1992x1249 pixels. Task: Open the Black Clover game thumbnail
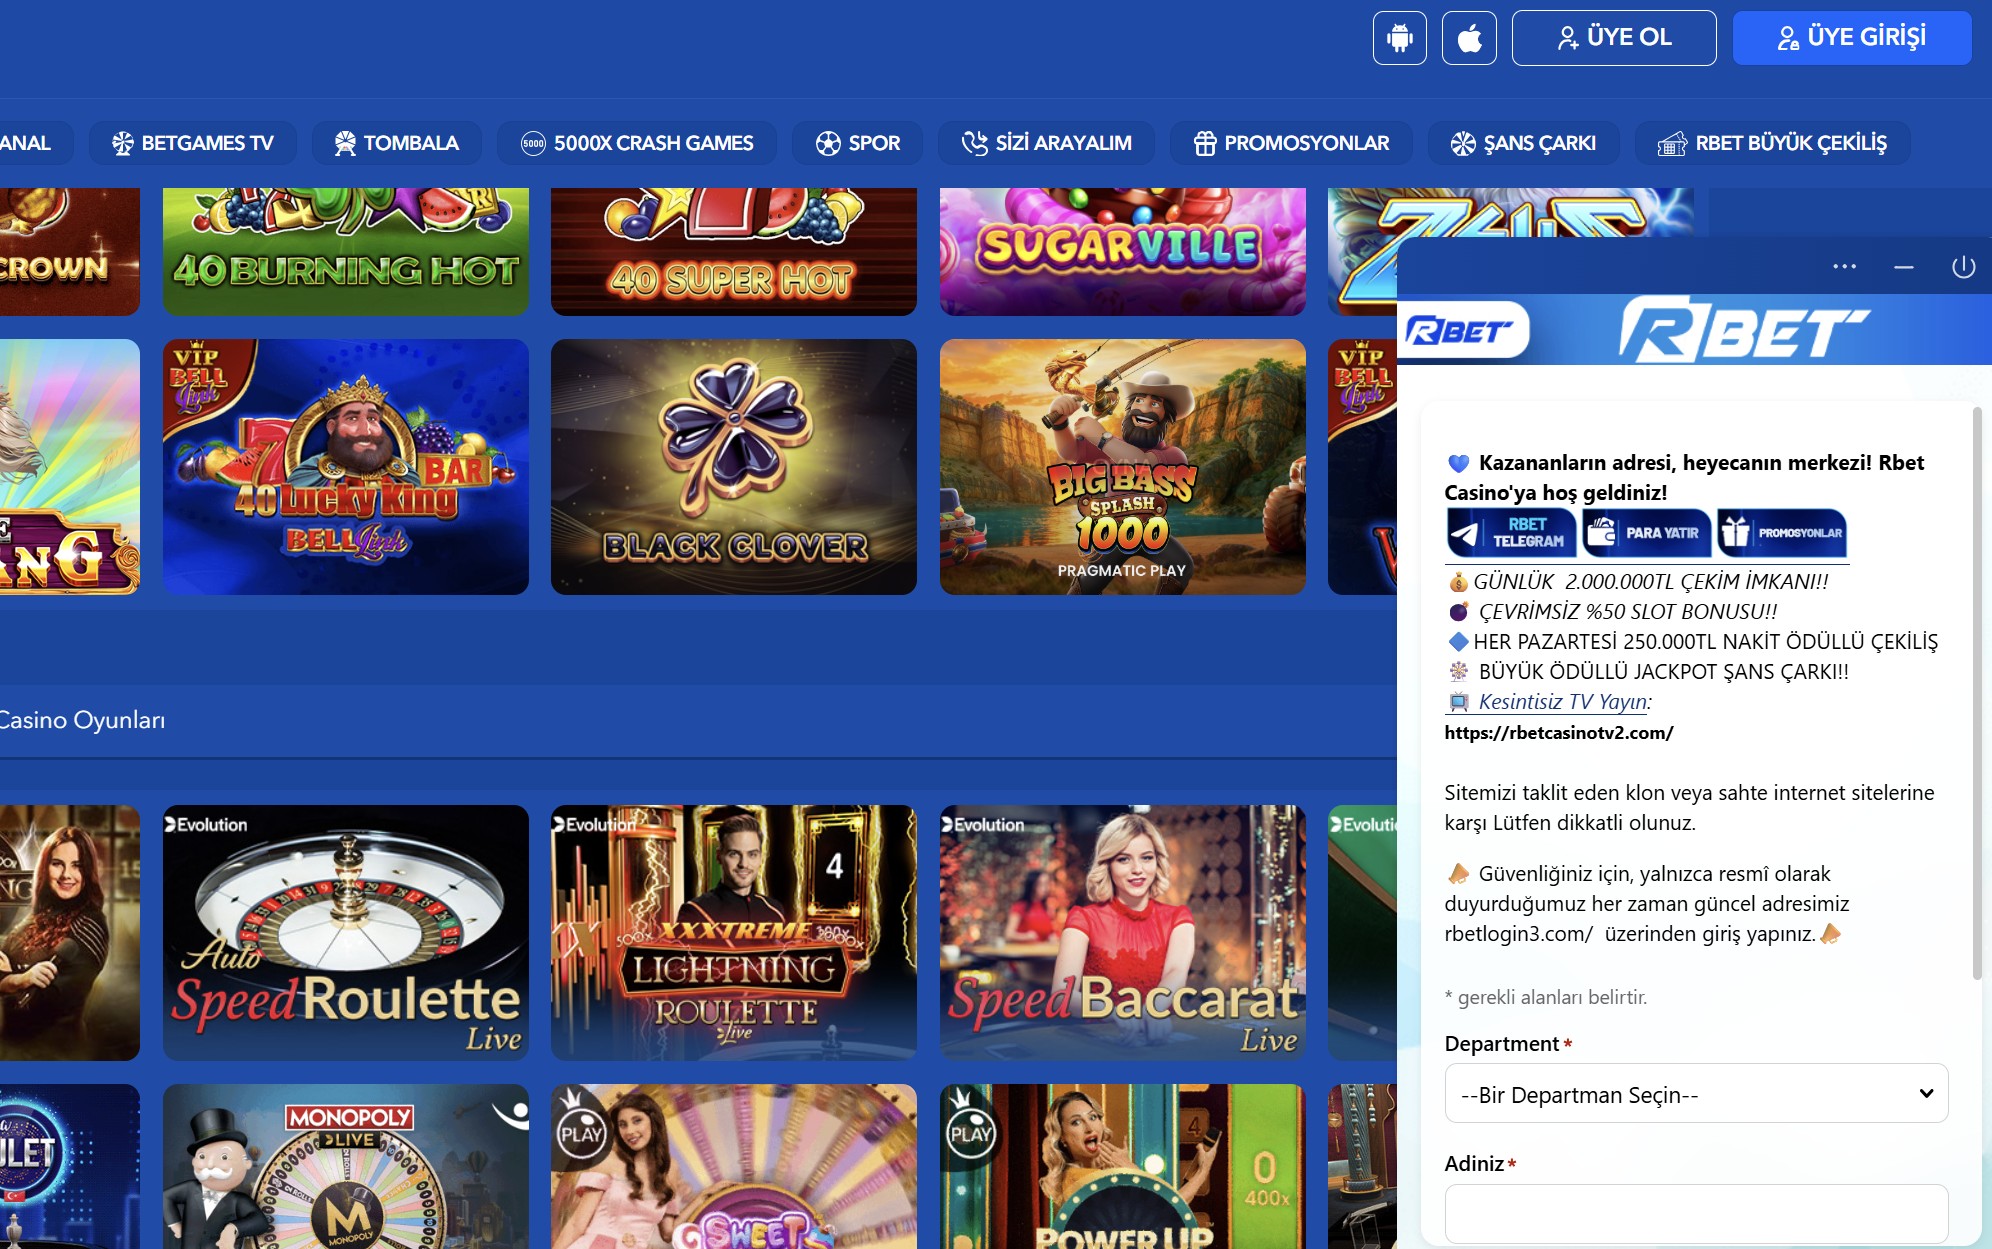(733, 467)
